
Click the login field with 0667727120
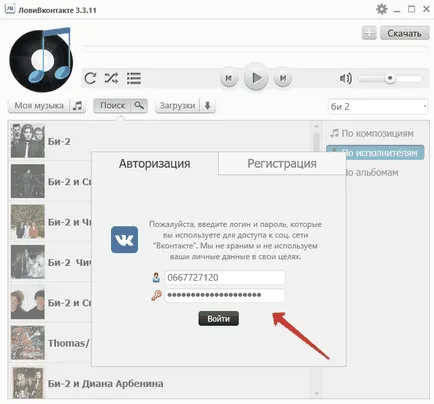pos(225,277)
